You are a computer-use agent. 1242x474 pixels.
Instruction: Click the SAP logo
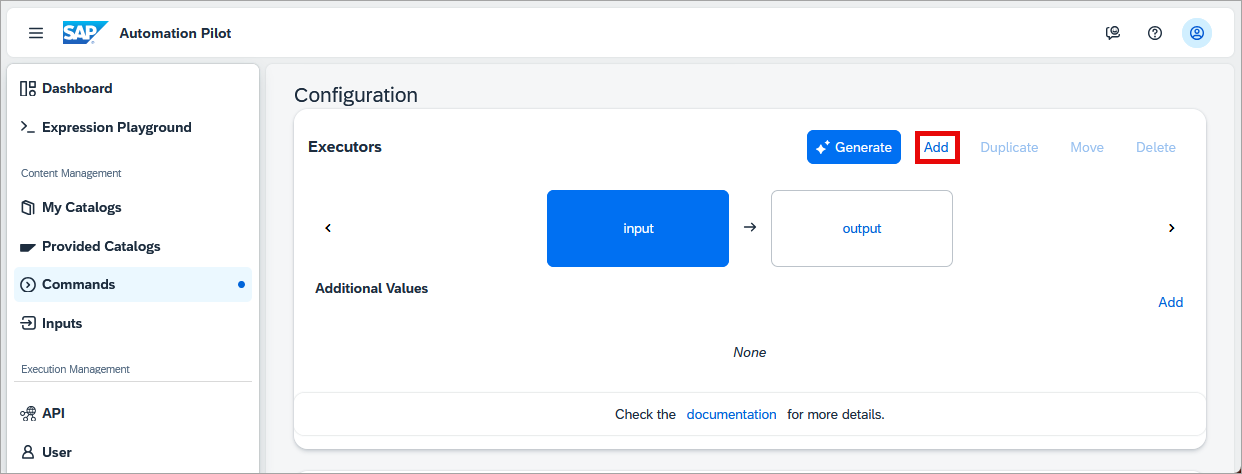(x=85, y=33)
